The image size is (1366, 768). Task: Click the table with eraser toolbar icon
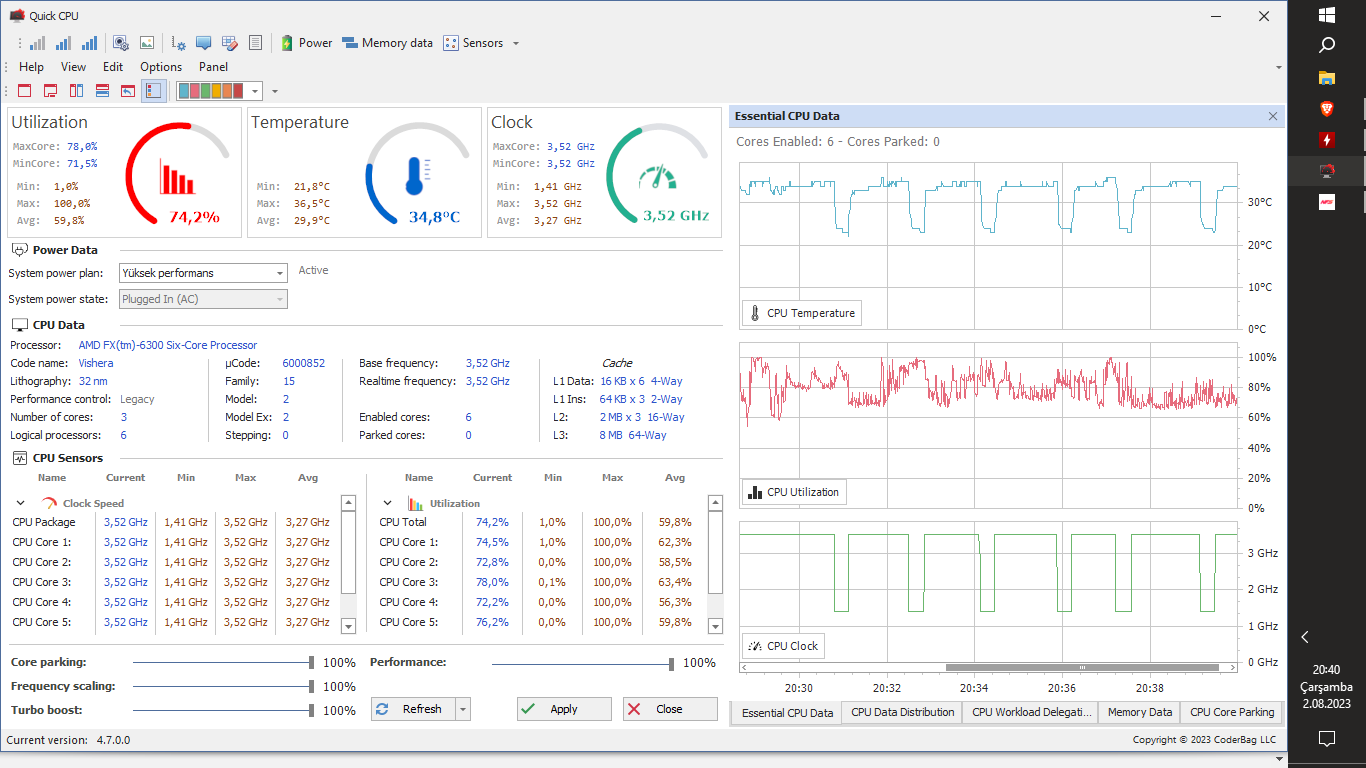[230, 43]
